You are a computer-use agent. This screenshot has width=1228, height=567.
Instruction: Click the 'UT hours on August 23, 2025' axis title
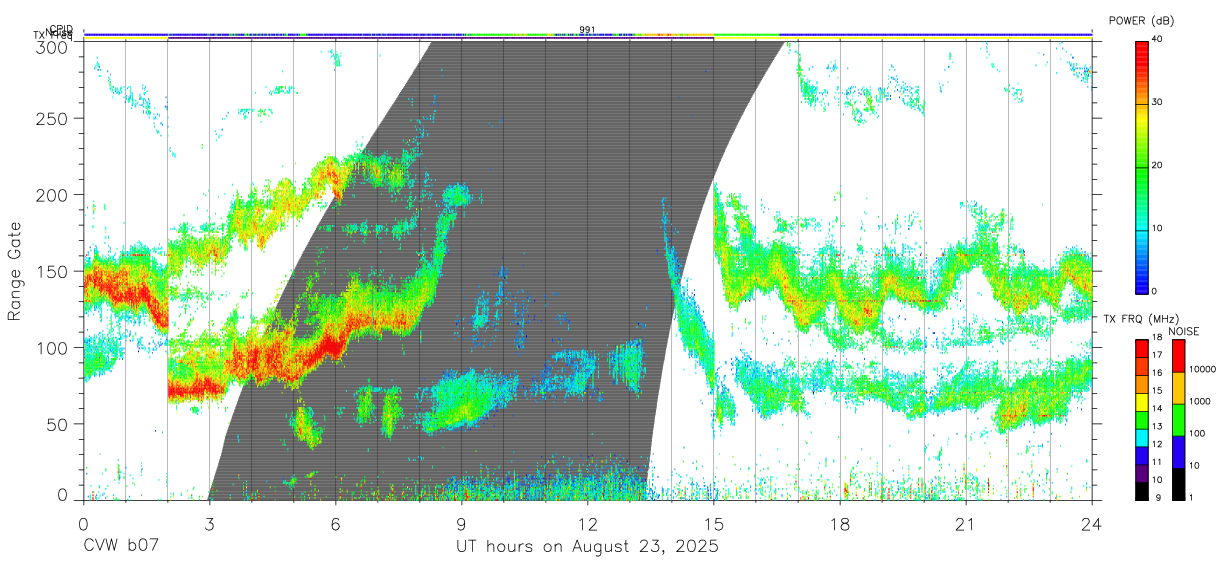pyautogui.click(x=587, y=547)
